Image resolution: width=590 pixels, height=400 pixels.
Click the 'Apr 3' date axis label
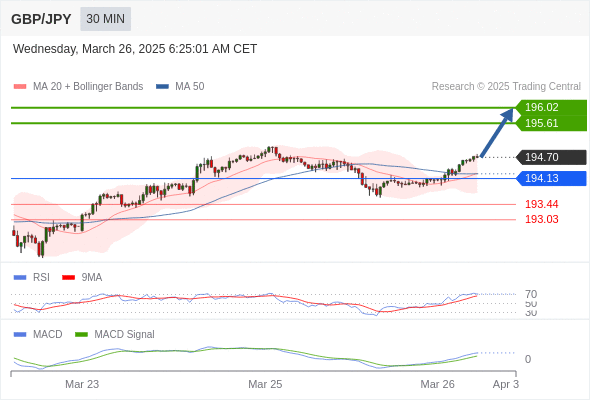point(506,385)
